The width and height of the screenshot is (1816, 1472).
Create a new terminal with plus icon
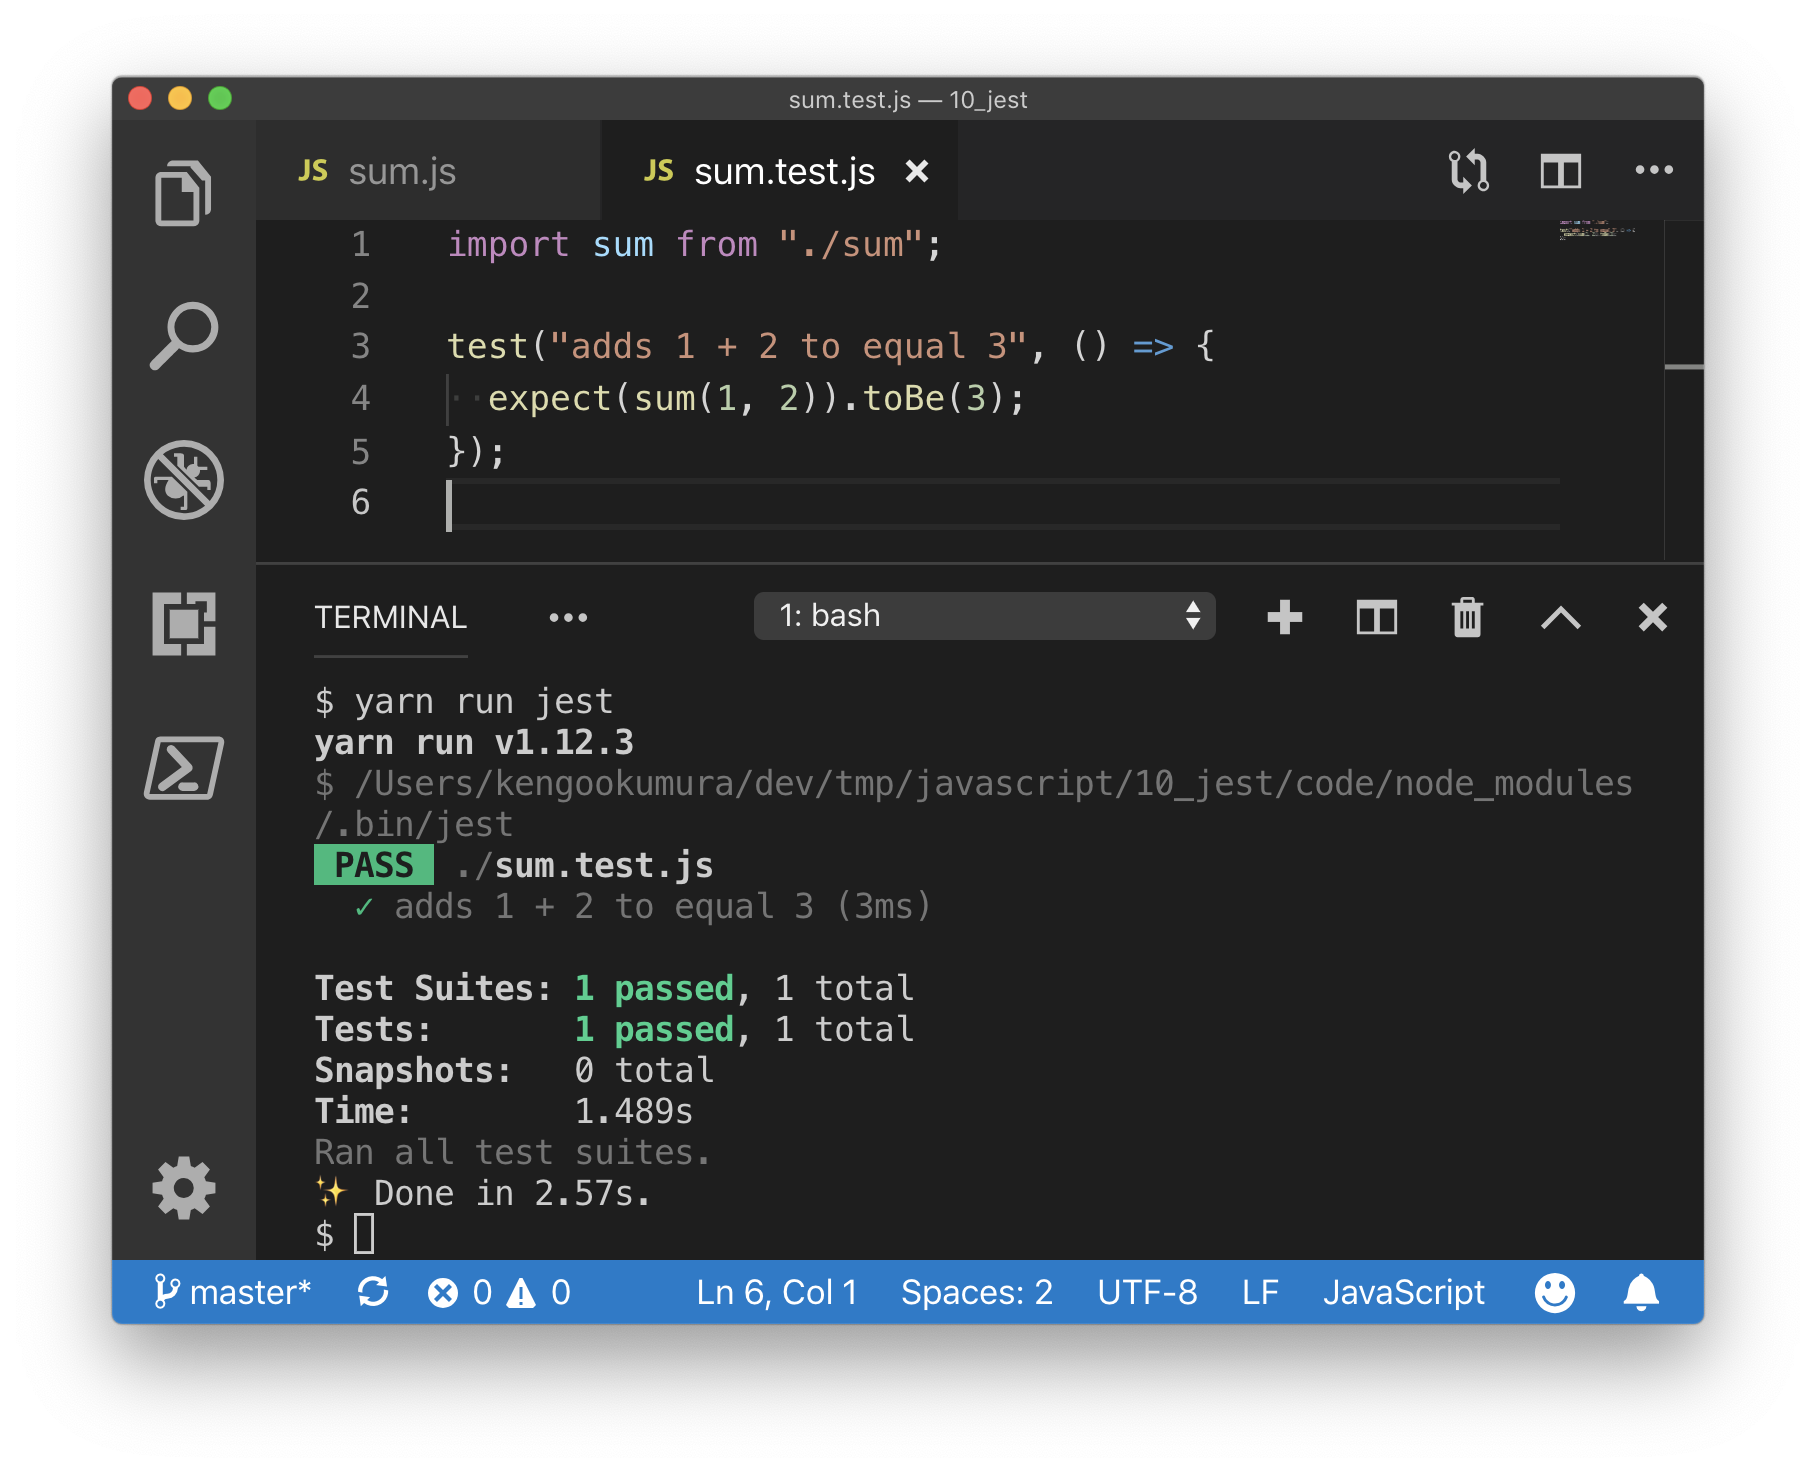pyautogui.click(x=1284, y=617)
